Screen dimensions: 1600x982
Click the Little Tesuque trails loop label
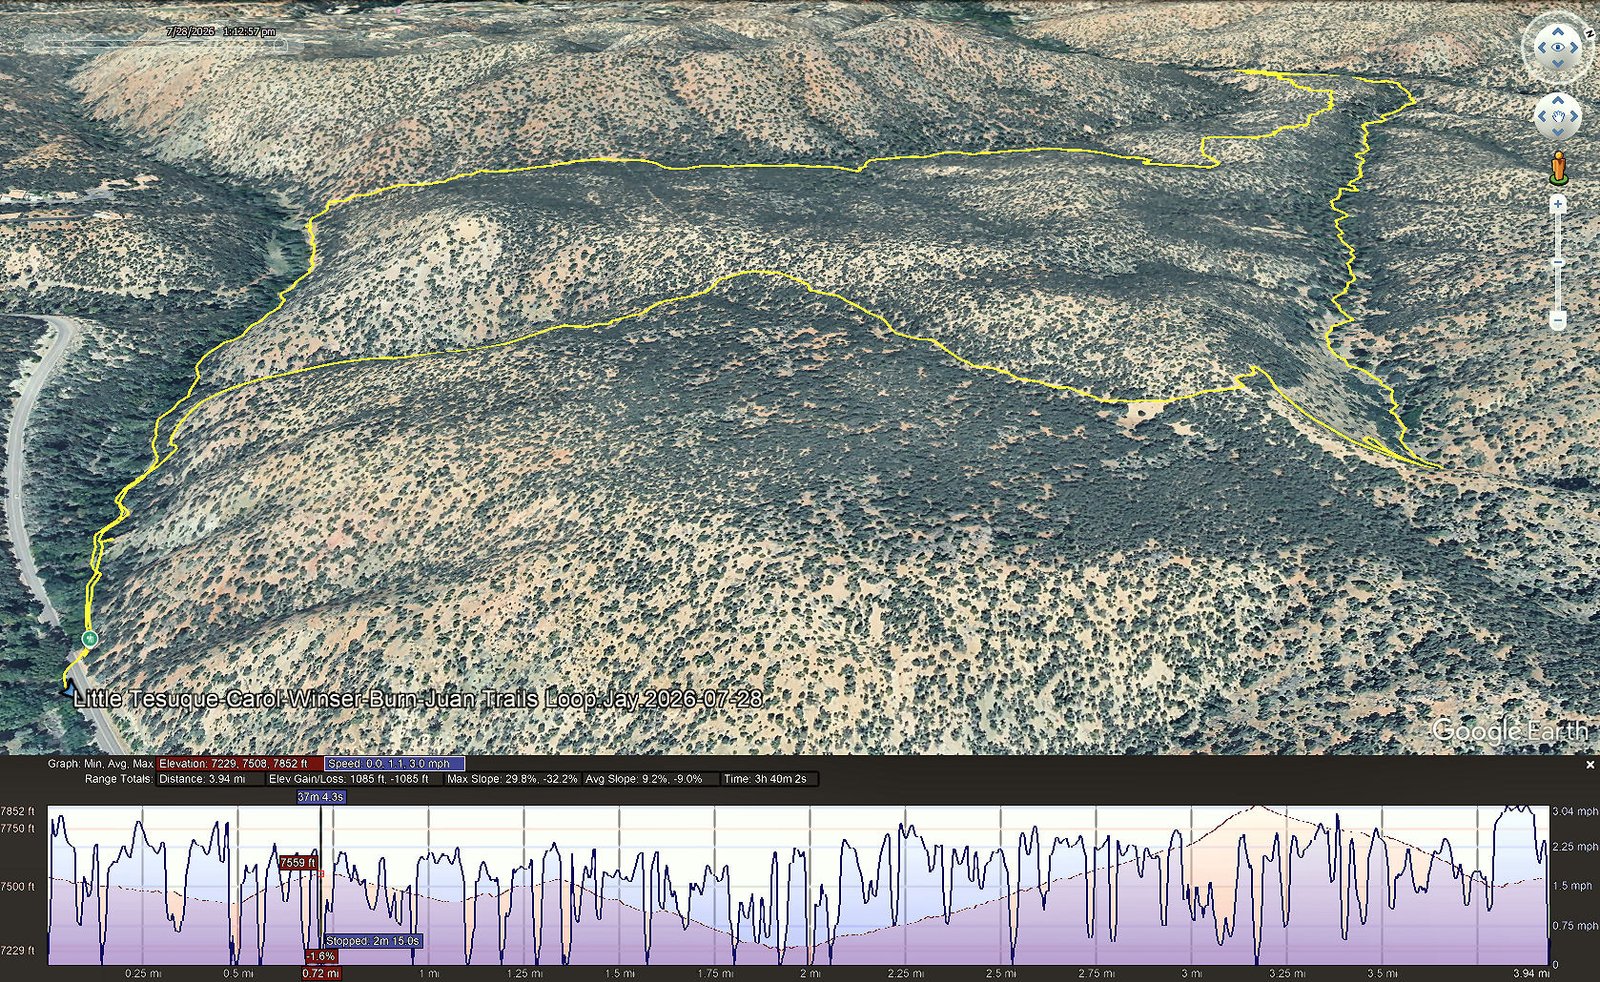(x=418, y=698)
